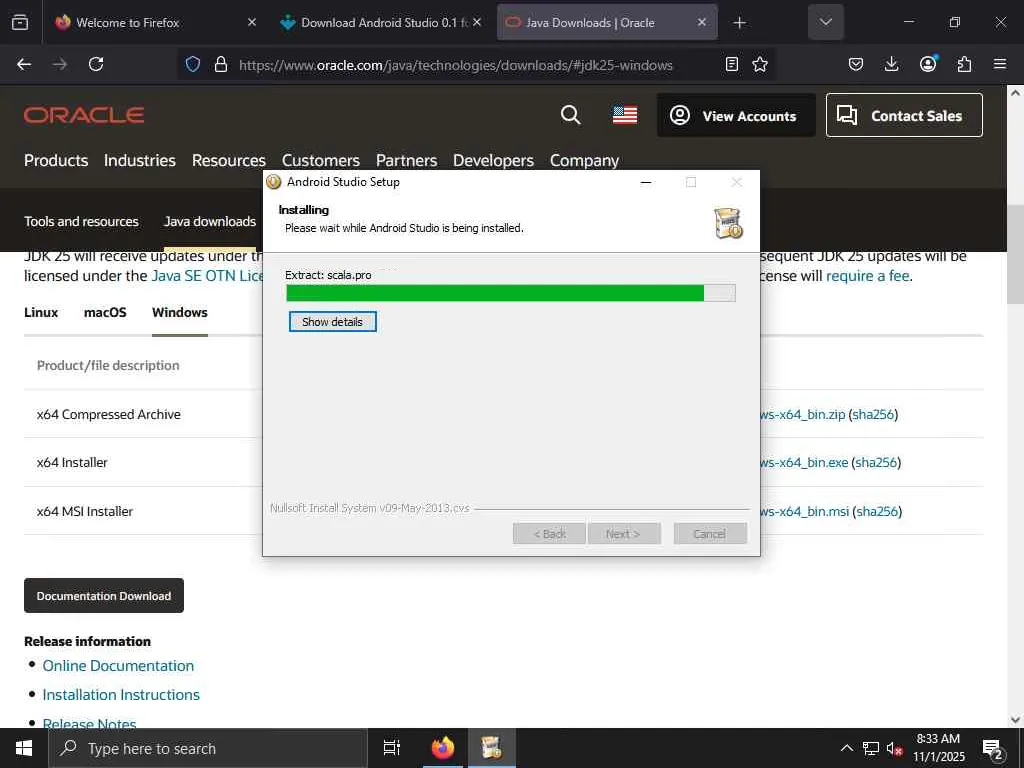The height and width of the screenshot is (768, 1024).
Task: Open Firefox application hamburger menu
Action: click(1000, 64)
